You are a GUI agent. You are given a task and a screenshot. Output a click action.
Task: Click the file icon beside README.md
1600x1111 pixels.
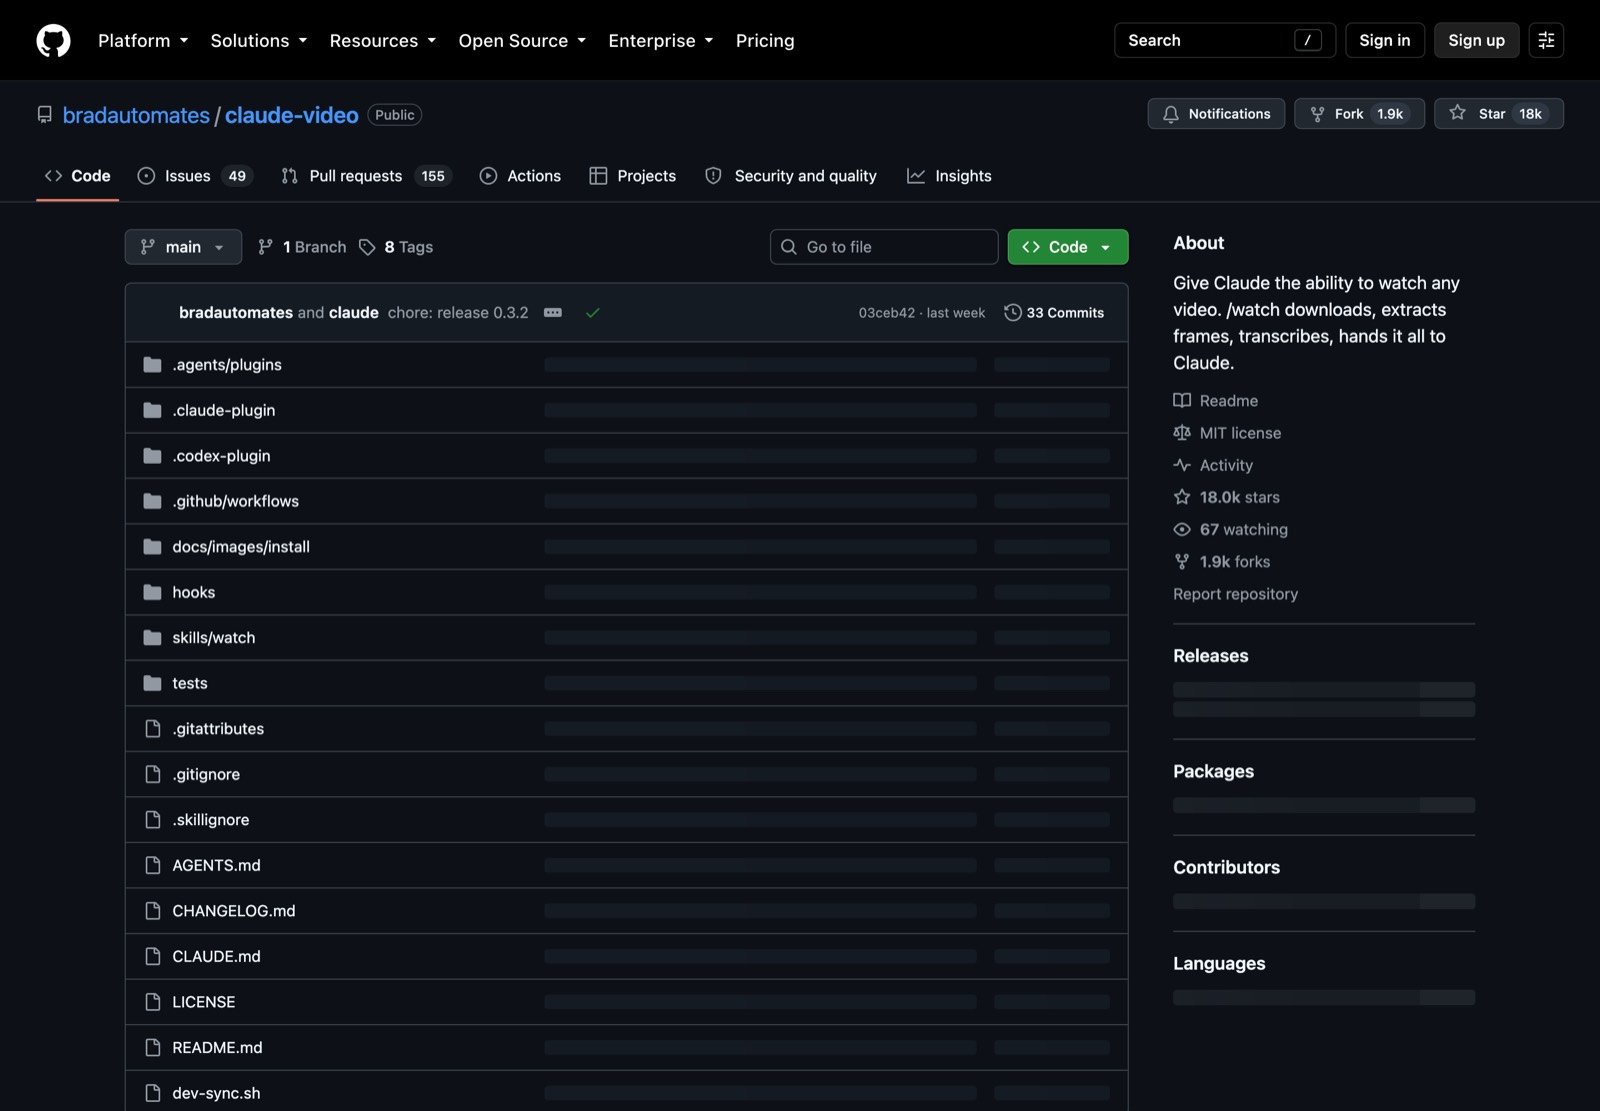(x=153, y=1047)
